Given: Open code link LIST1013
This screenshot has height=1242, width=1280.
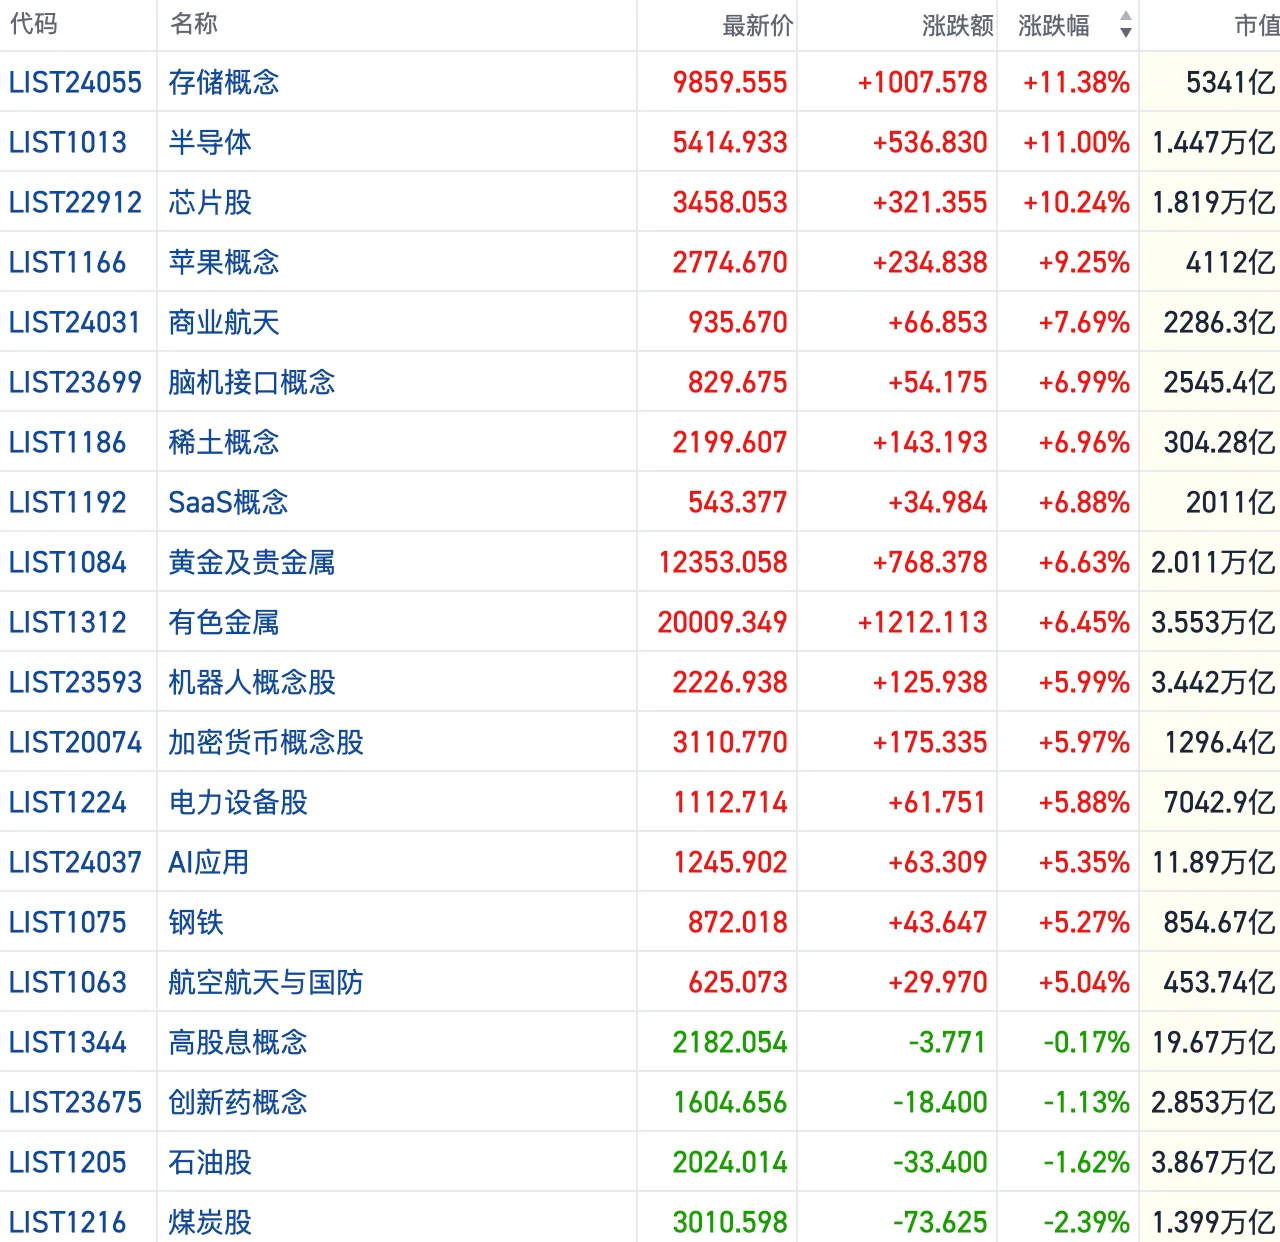Looking at the screenshot, I should [x=68, y=142].
